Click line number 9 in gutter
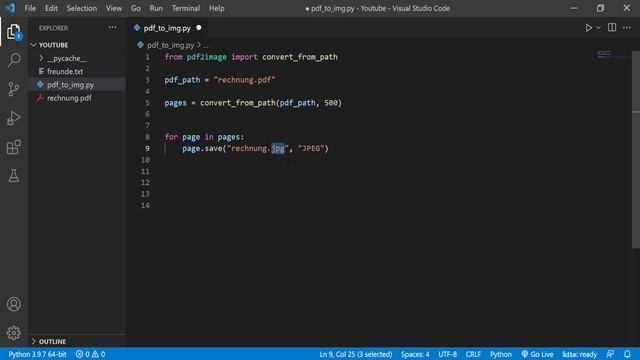The image size is (640, 360). click(147, 148)
